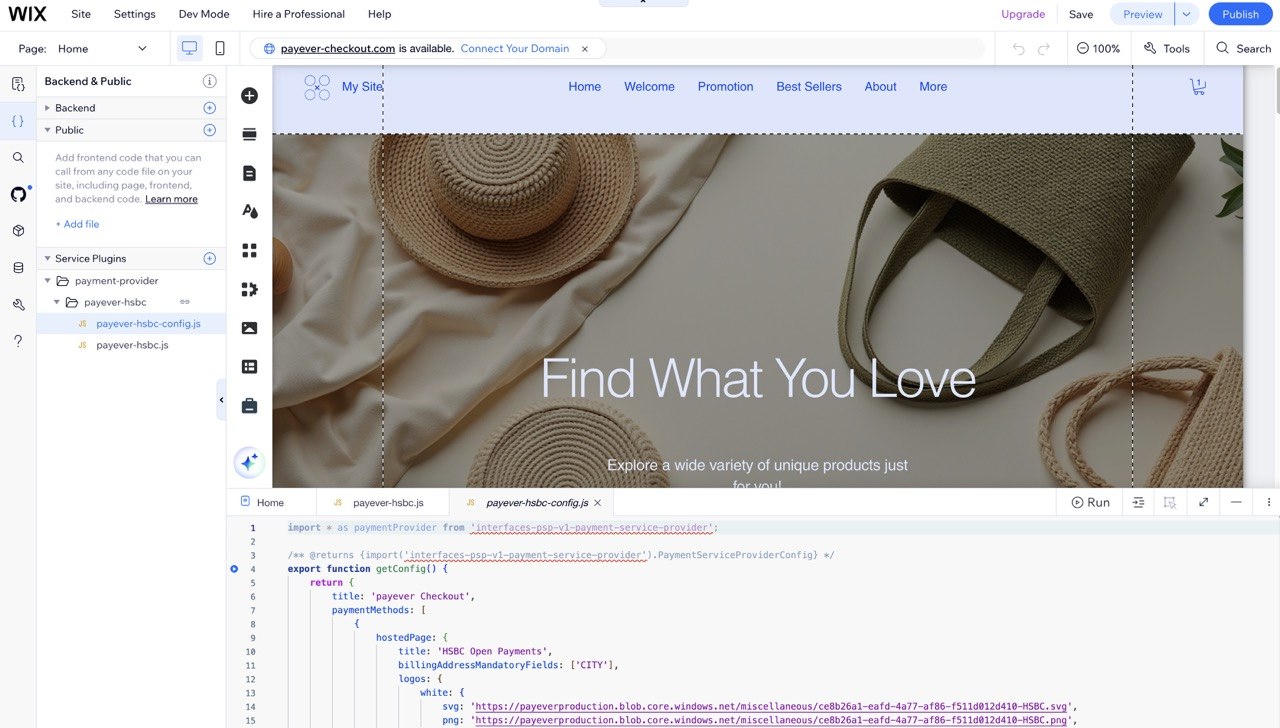Open Tools in the top toolbar
1280x728 pixels.
(1166, 48)
